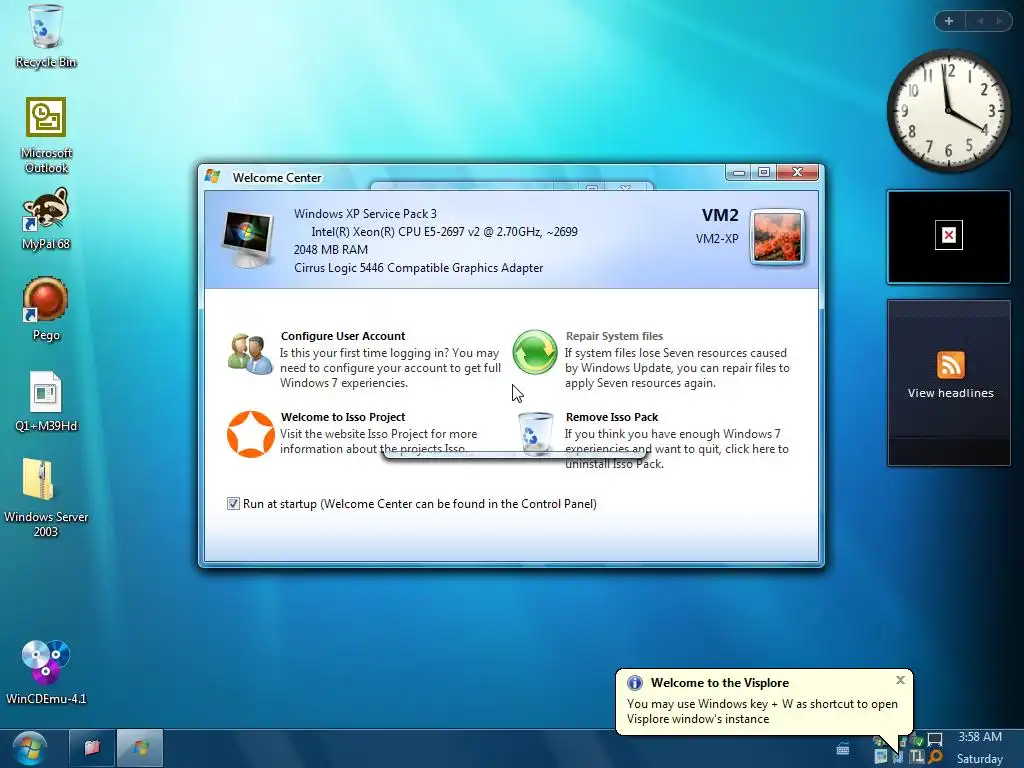Click the recycle bin Remove Isso Pack icon
Screen dimensions: 1024x768
point(536,433)
